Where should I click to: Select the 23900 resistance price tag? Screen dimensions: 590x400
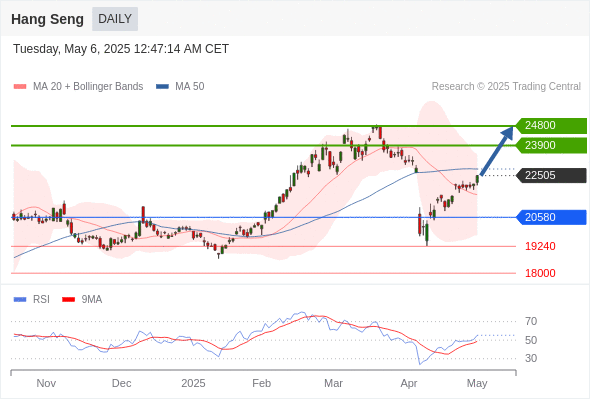(551, 145)
